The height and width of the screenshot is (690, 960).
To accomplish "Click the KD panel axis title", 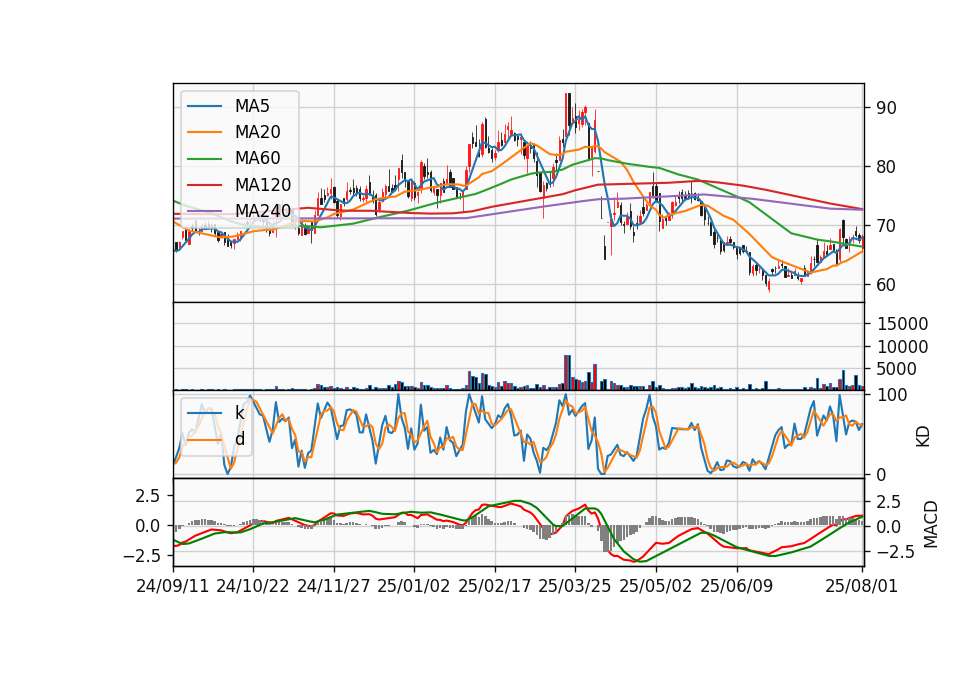I will click(923, 436).
